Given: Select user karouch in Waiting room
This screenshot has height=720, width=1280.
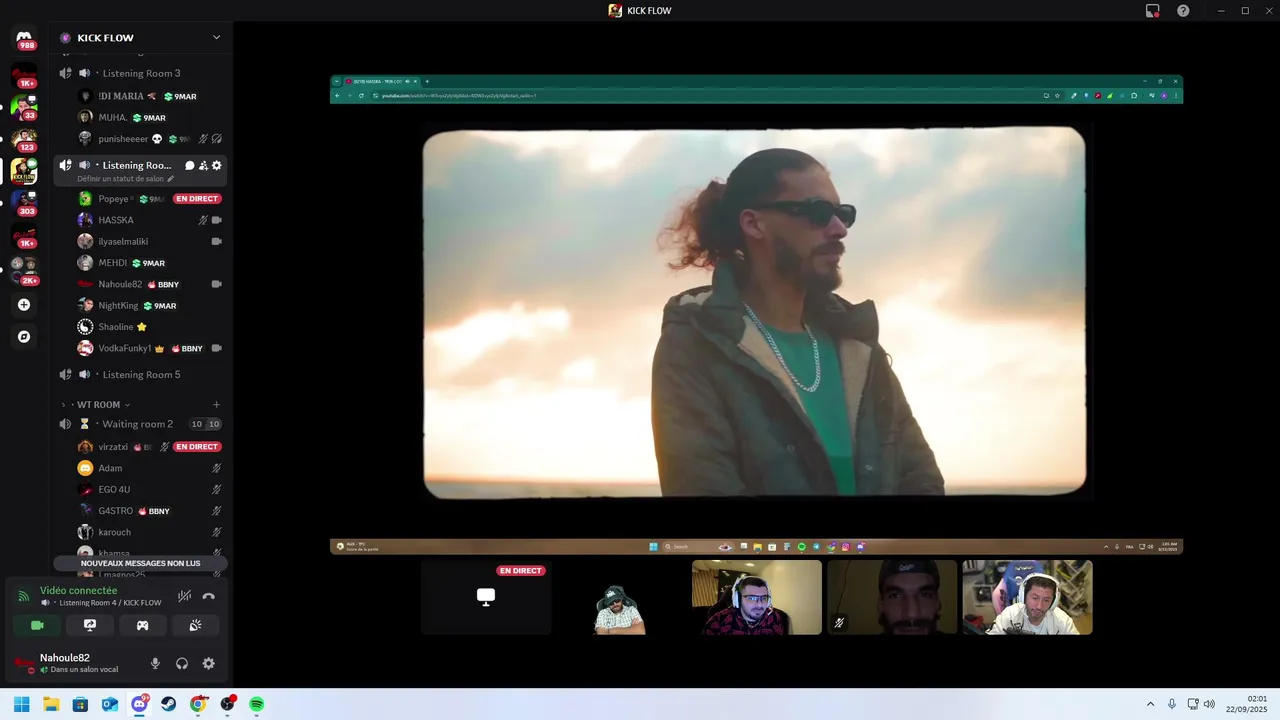Looking at the screenshot, I should coord(150,532).
